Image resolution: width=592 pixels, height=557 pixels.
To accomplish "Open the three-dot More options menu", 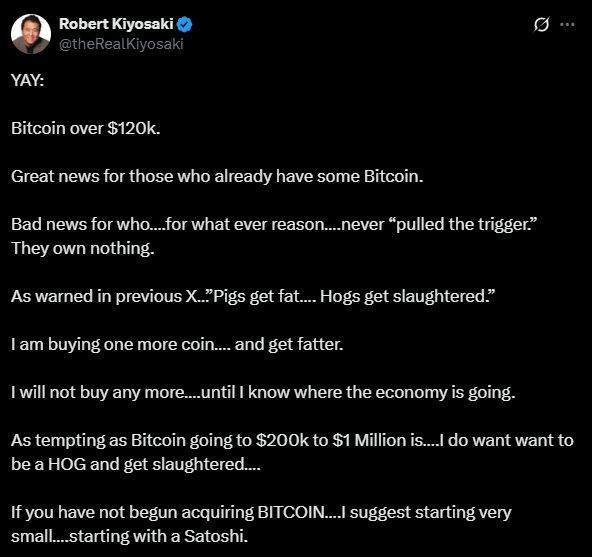I will (x=567, y=25).
